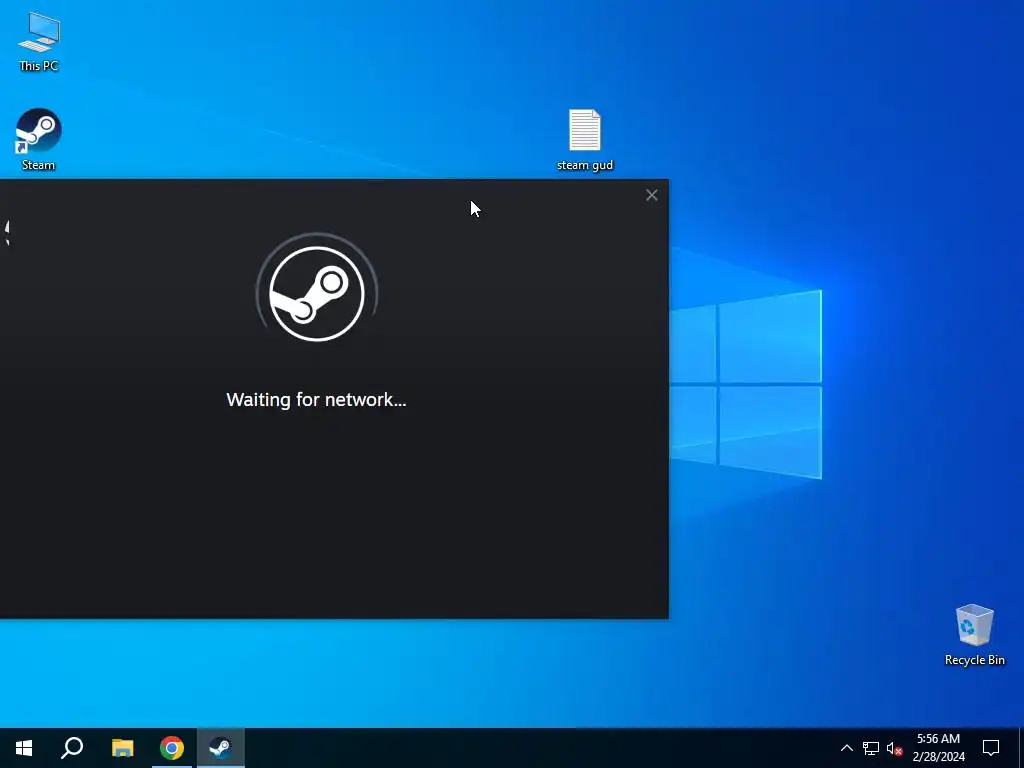Open Google Chrome from taskbar
Image resolution: width=1024 pixels, height=768 pixels.
click(172, 748)
